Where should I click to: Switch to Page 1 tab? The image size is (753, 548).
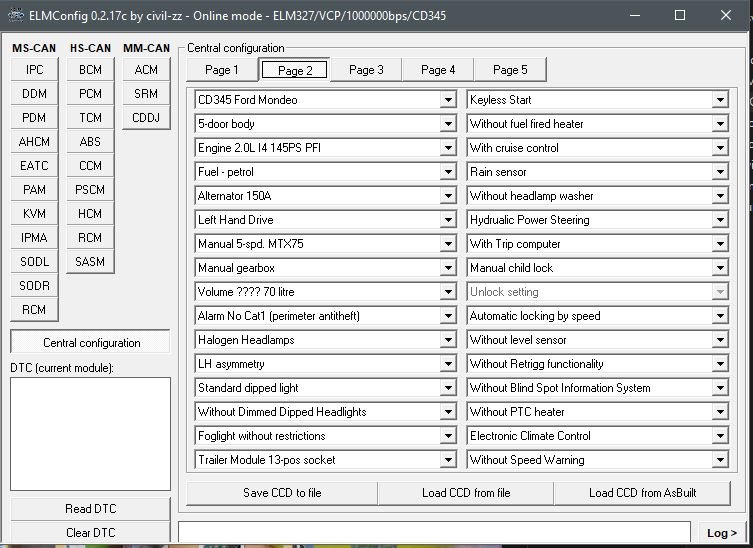[221, 70]
